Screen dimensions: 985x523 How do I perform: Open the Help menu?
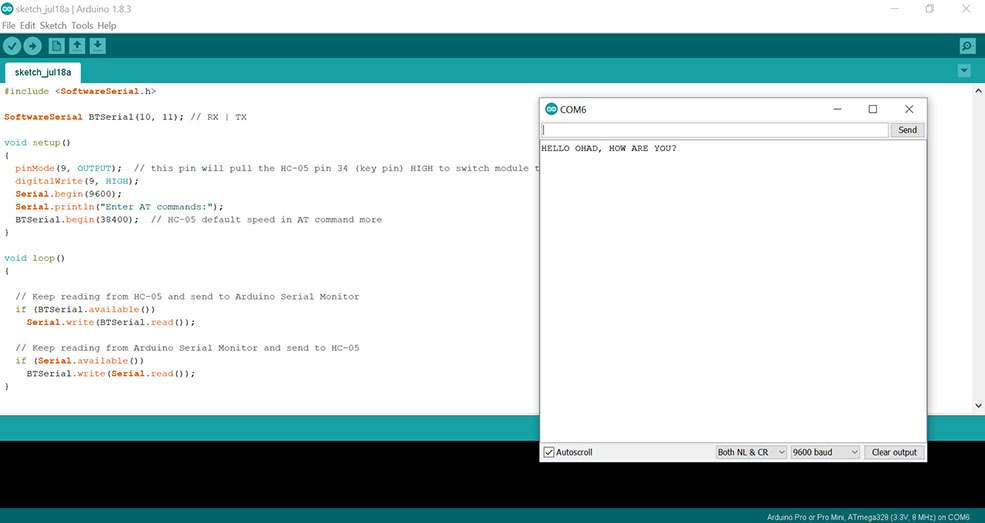coord(107,26)
